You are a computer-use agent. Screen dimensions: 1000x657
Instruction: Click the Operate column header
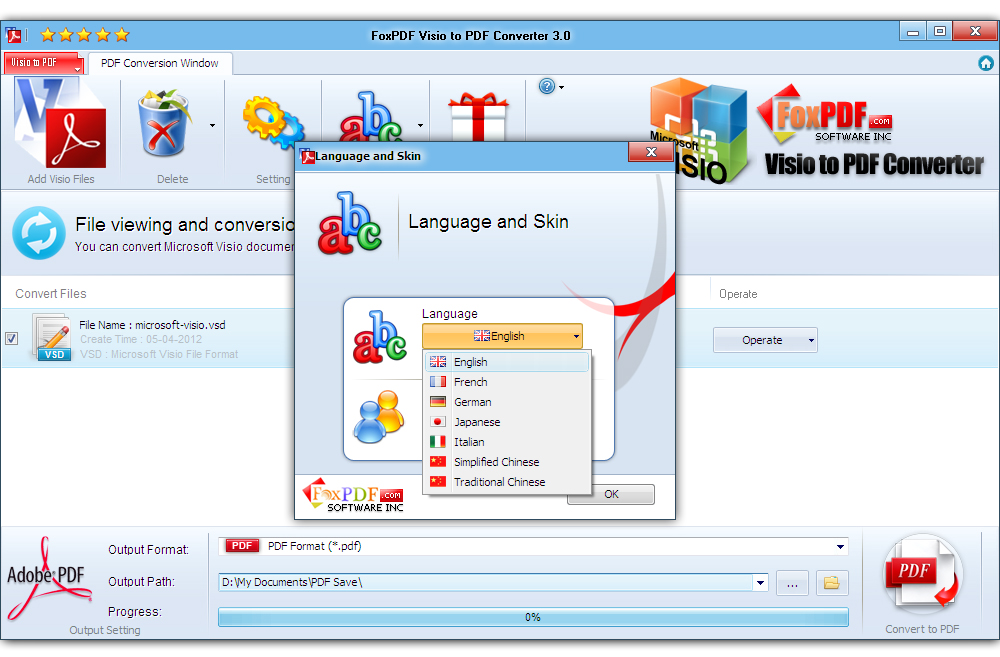pos(738,294)
